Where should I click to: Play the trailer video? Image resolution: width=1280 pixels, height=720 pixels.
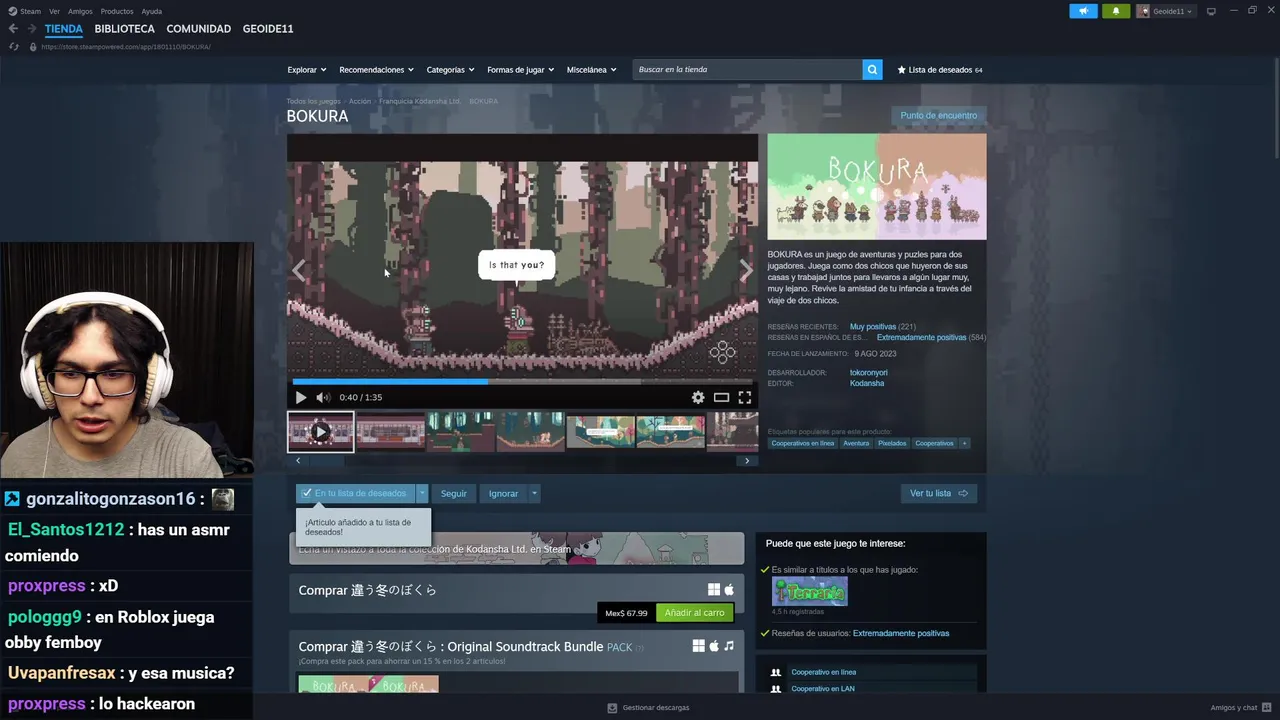(301, 397)
